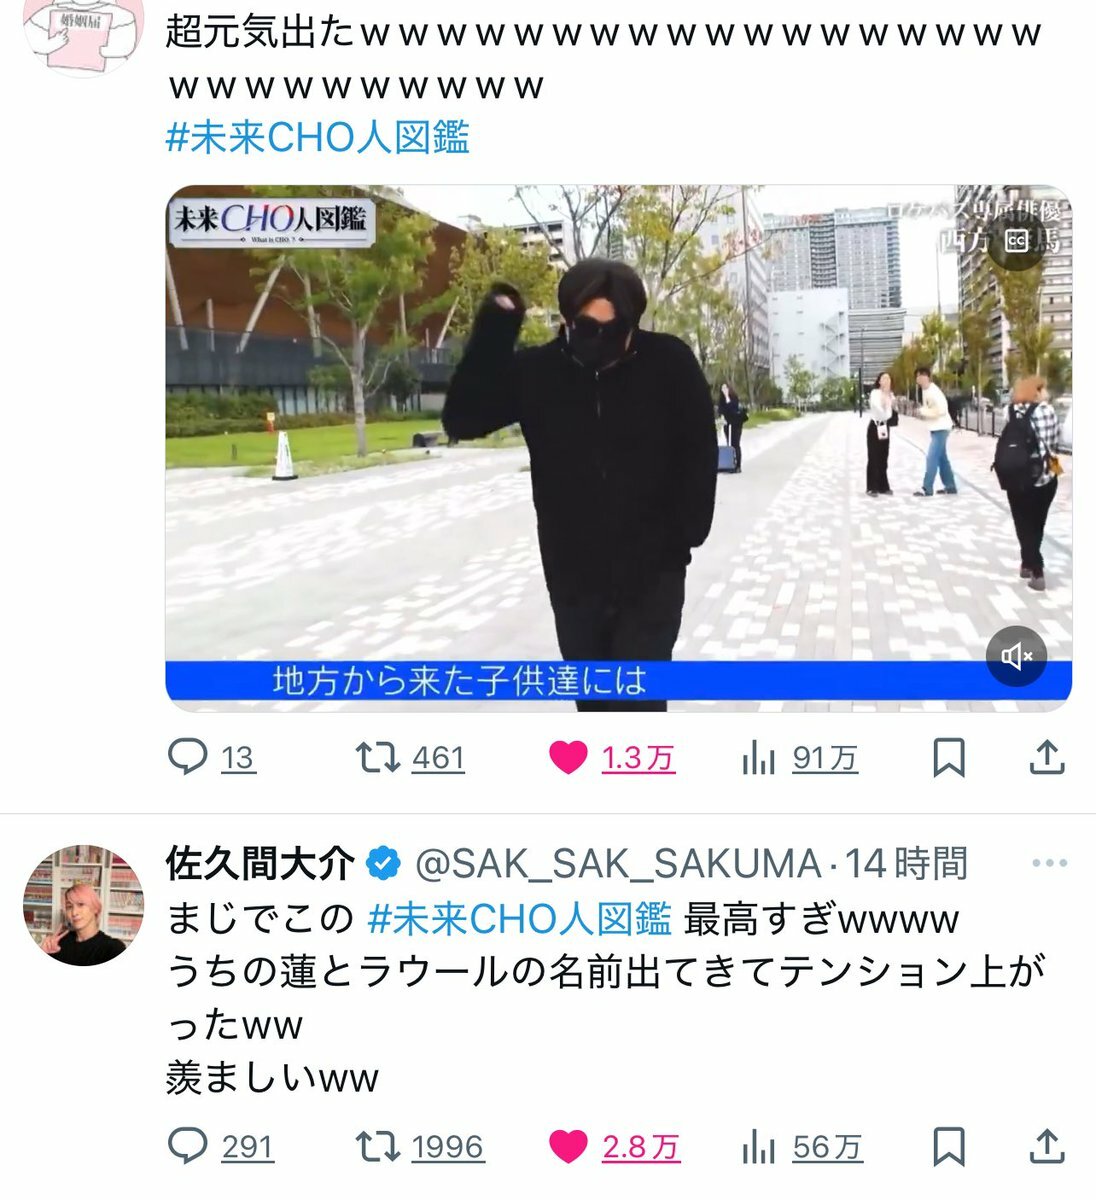Share 佐久間大介's tweet
Image resolution: width=1096 pixels, height=1200 pixels.
(x=1046, y=1146)
